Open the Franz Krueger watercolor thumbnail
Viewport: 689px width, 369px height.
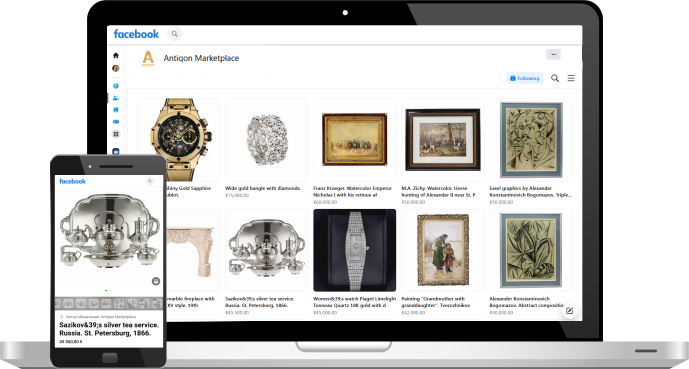[x=355, y=140]
